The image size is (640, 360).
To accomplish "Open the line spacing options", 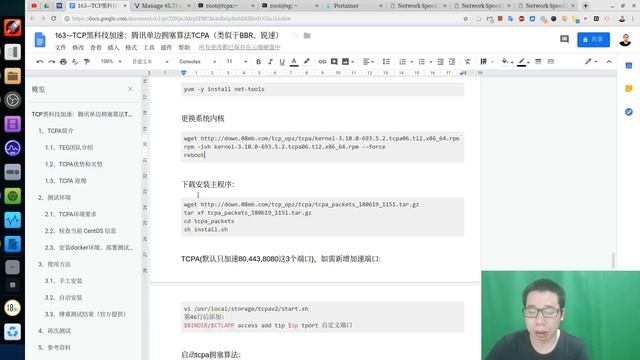I will coord(386,62).
